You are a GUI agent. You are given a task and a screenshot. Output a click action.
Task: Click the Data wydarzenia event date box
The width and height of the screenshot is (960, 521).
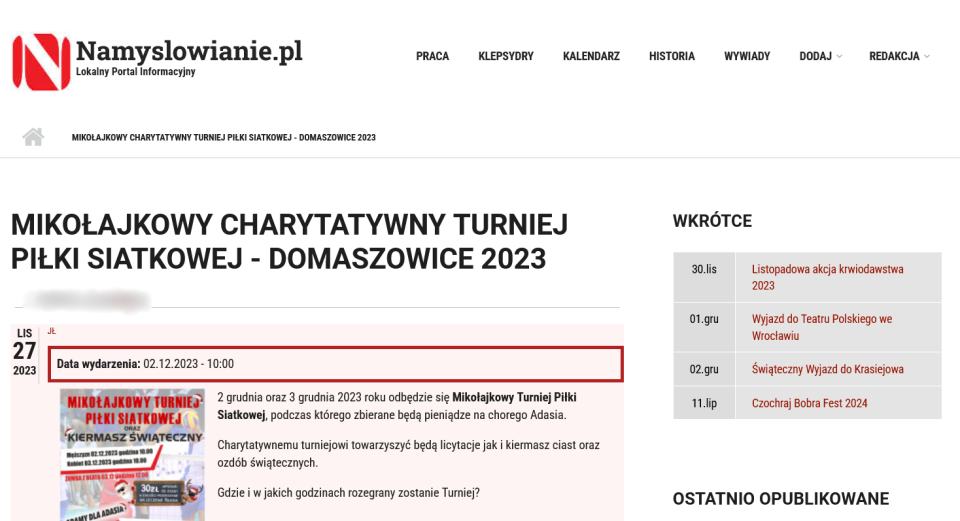(335, 364)
